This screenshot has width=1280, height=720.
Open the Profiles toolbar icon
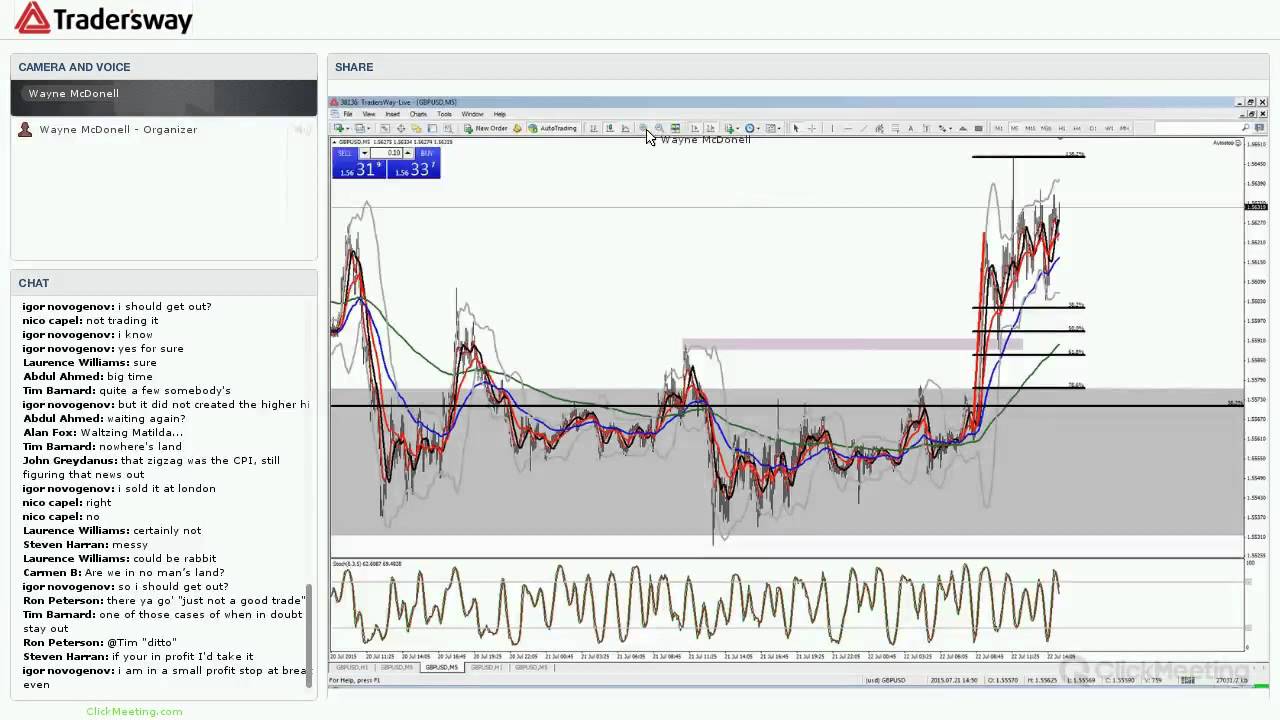(x=359, y=128)
